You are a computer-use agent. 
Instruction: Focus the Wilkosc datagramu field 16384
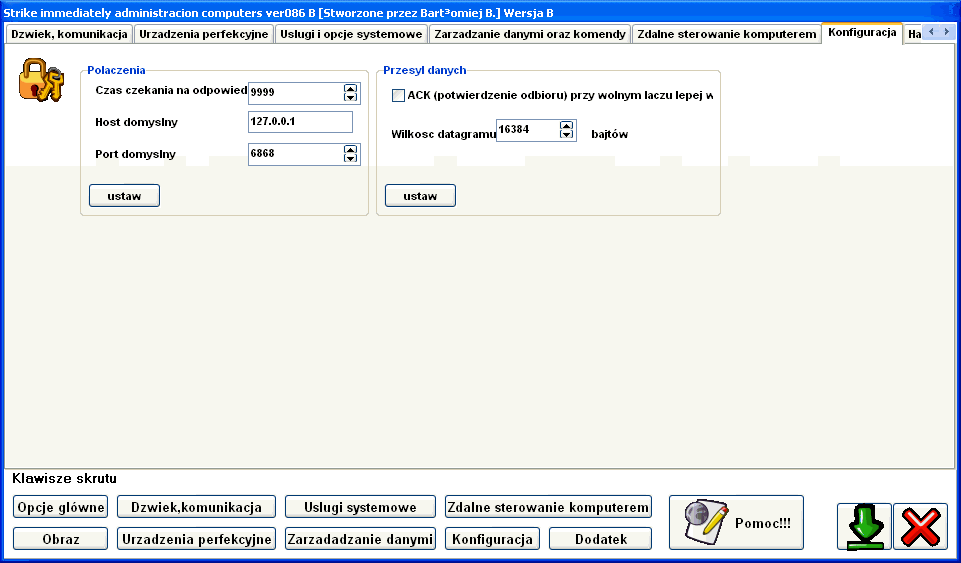click(528, 130)
